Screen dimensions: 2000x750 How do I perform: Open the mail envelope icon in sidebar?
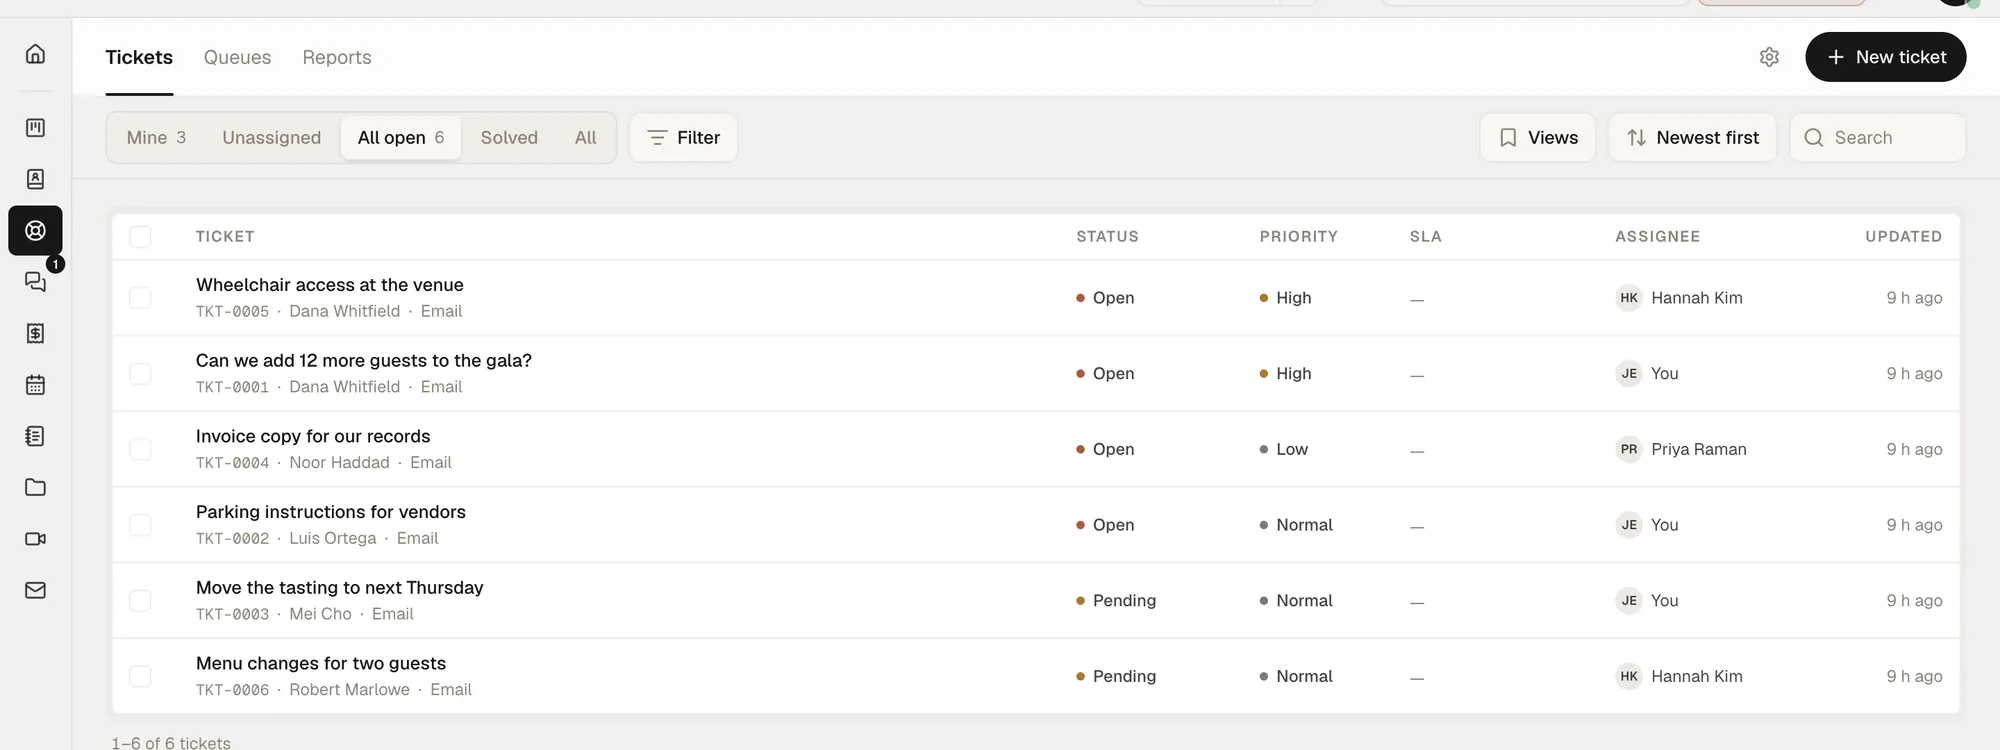tap(35, 590)
